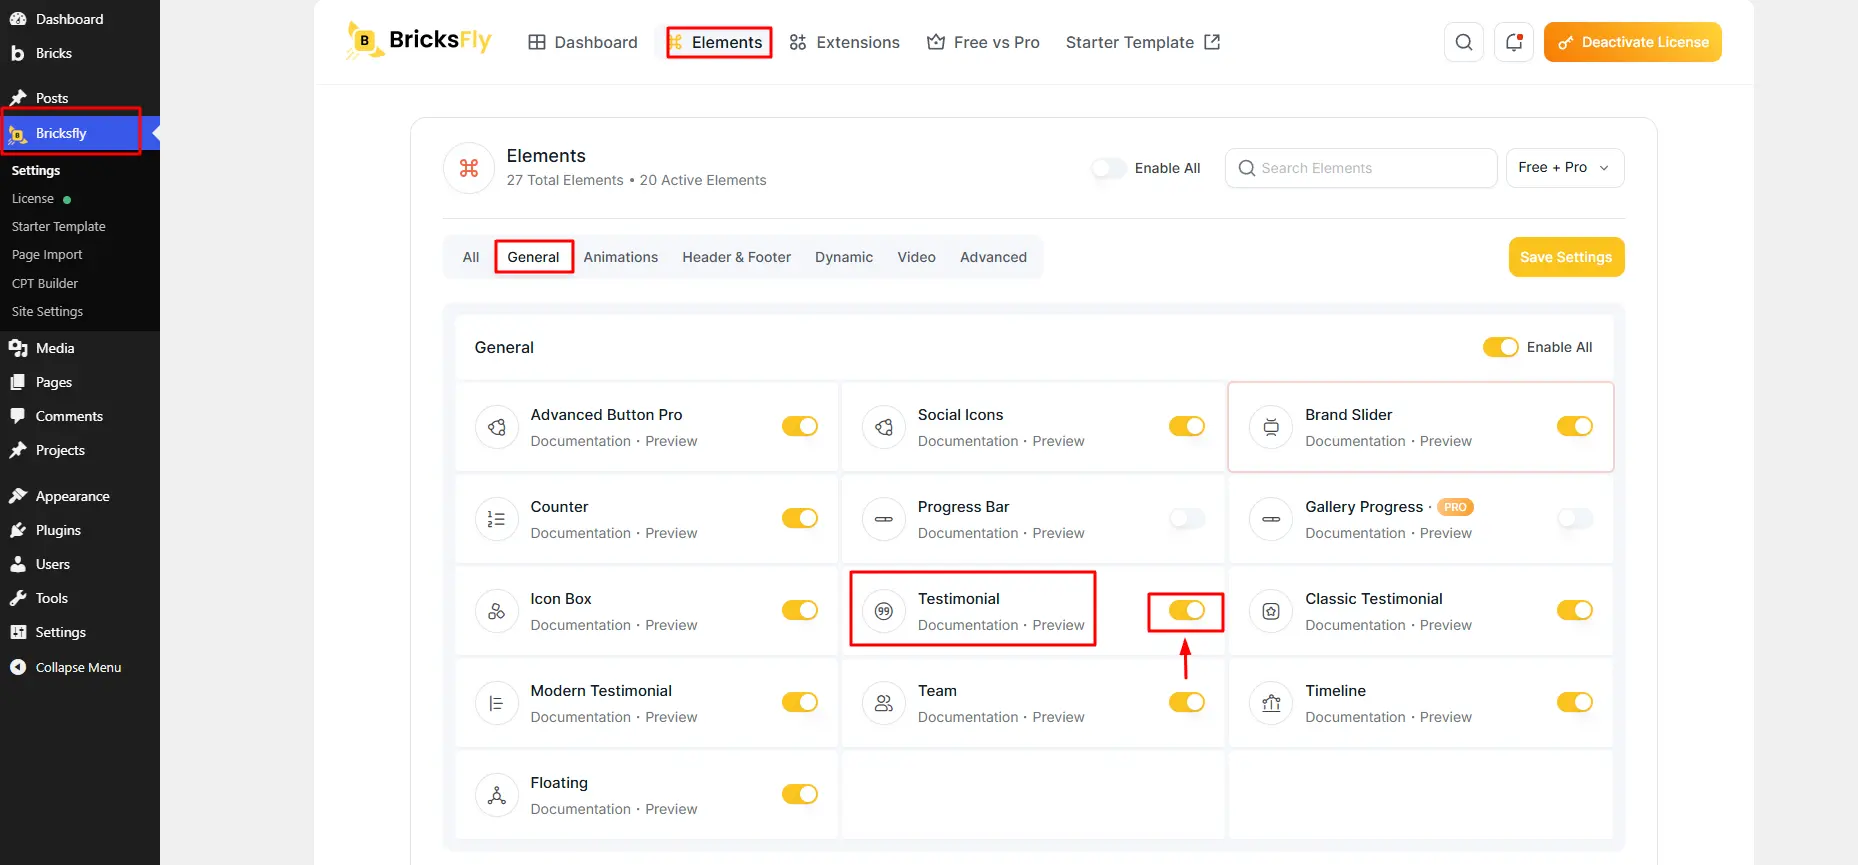The width and height of the screenshot is (1858, 865).
Task: Click the Collapse Menu arrow icon
Action: coord(18,667)
